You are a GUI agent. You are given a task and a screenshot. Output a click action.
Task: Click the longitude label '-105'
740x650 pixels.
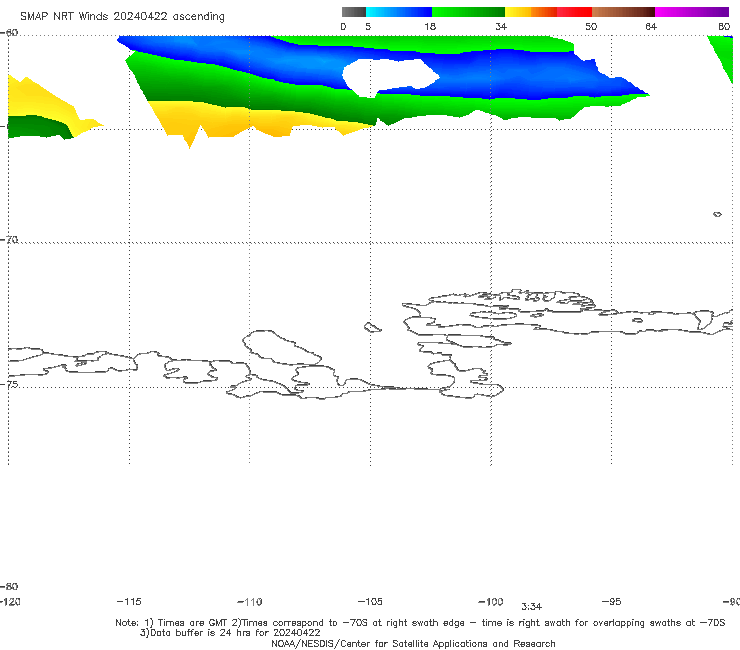pos(370,601)
